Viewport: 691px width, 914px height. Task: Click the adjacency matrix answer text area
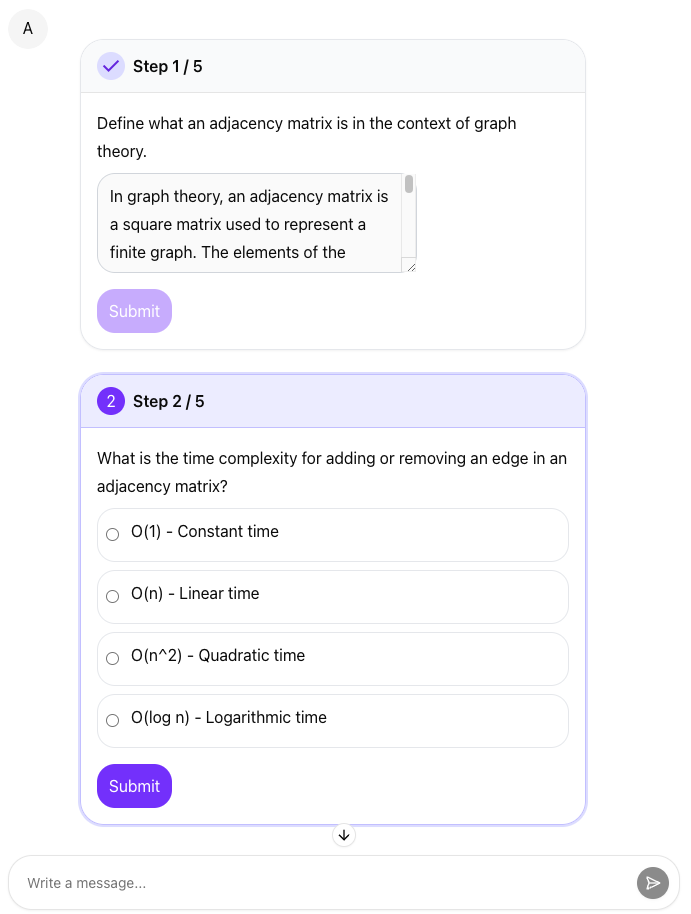click(x=257, y=223)
